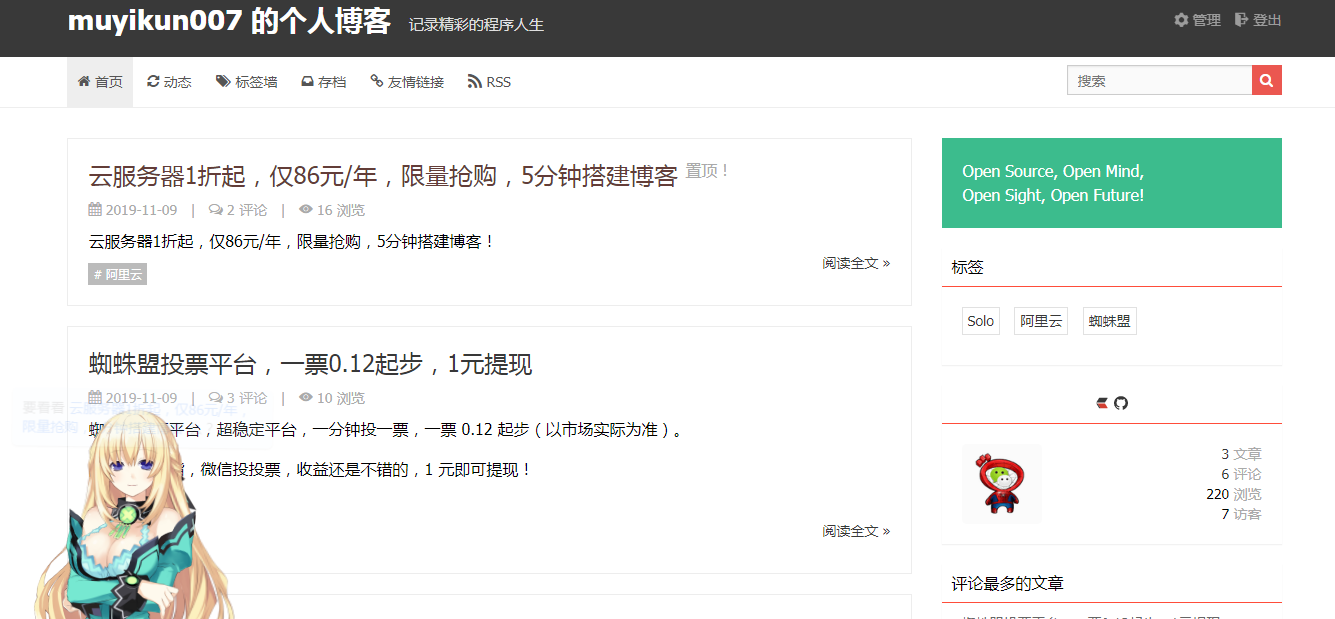Click the subtitle 记录精彩的程序人生
This screenshot has height=619, width=1335.
[476, 25]
